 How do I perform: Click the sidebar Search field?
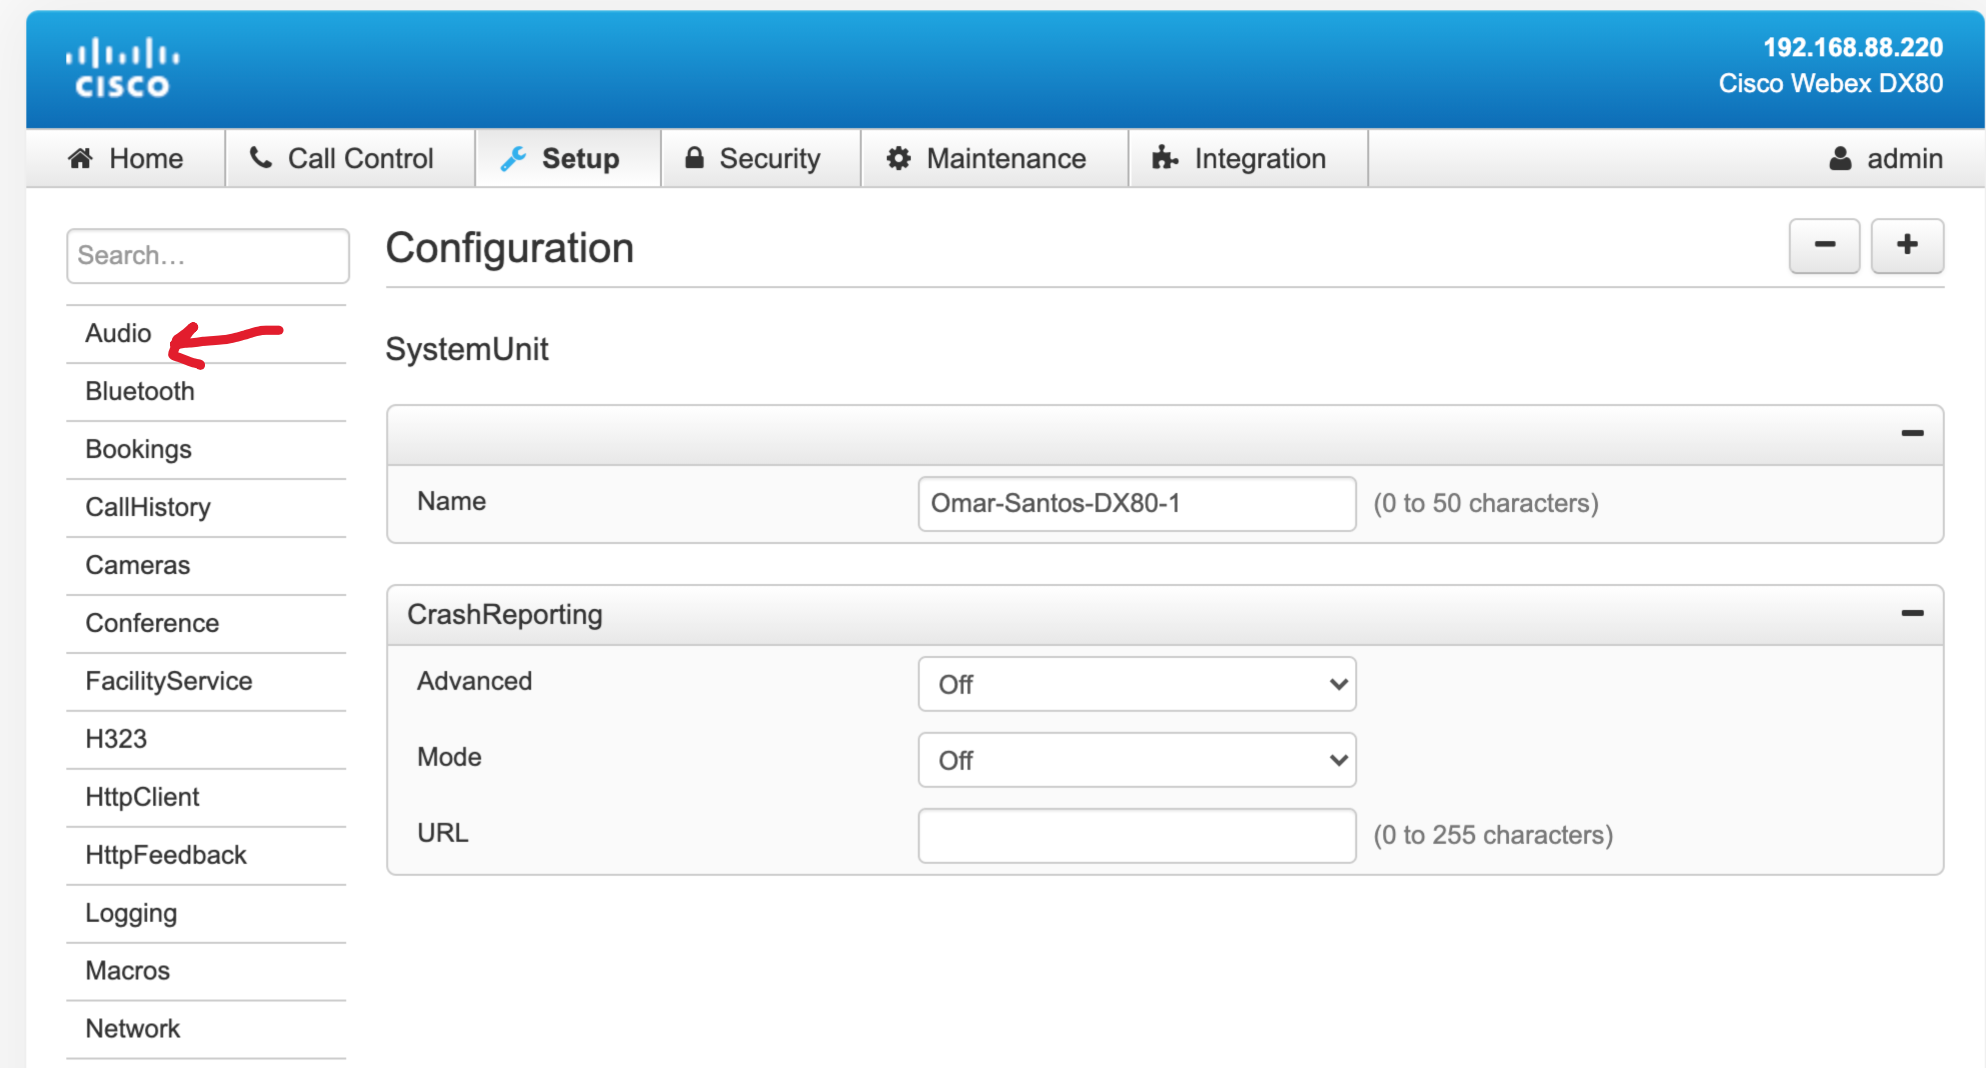(x=207, y=256)
